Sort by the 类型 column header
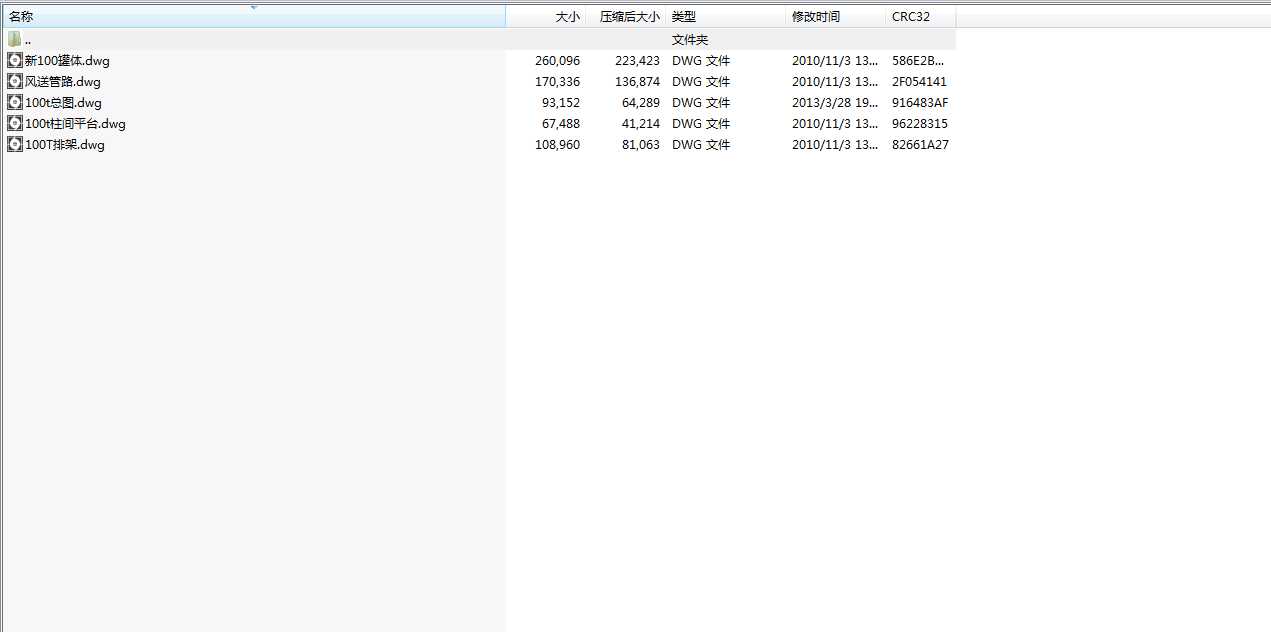The width and height of the screenshot is (1271, 632). click(x=726, y=17)
